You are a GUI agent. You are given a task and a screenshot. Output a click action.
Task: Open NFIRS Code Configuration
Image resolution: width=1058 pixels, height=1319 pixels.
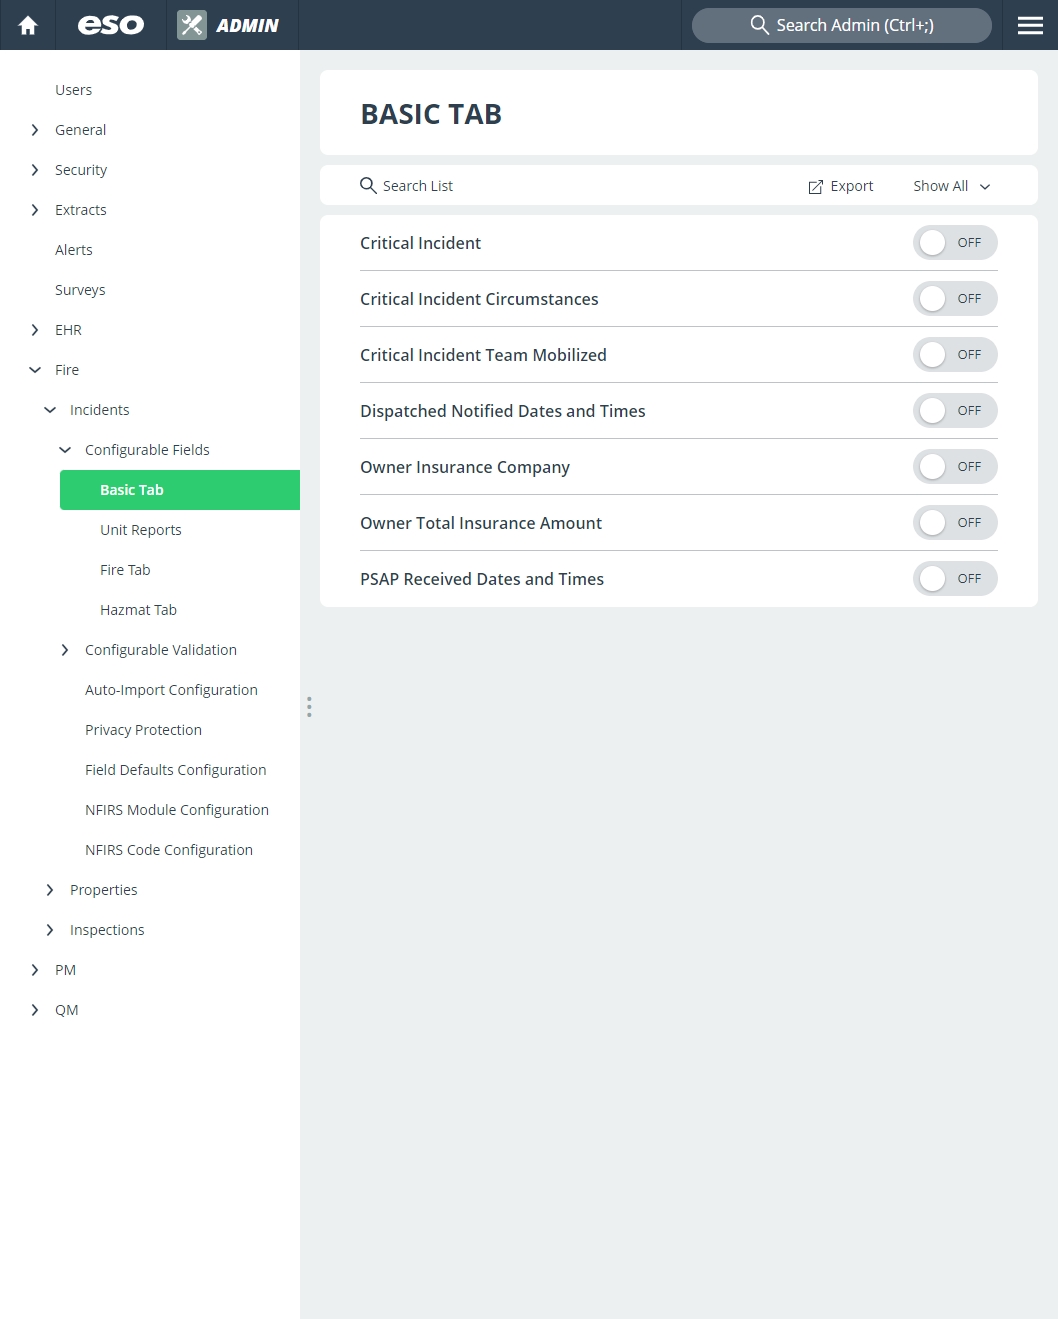(169, 850)
